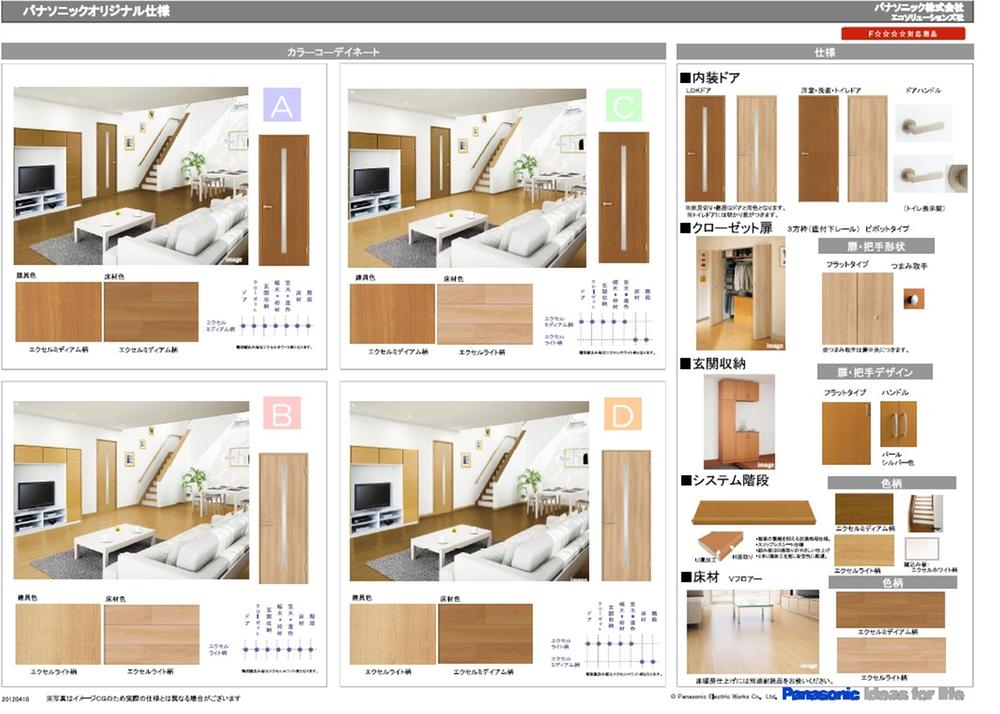
Task: Select the stair Excel Medium color swatch
Action: point(864,508)
